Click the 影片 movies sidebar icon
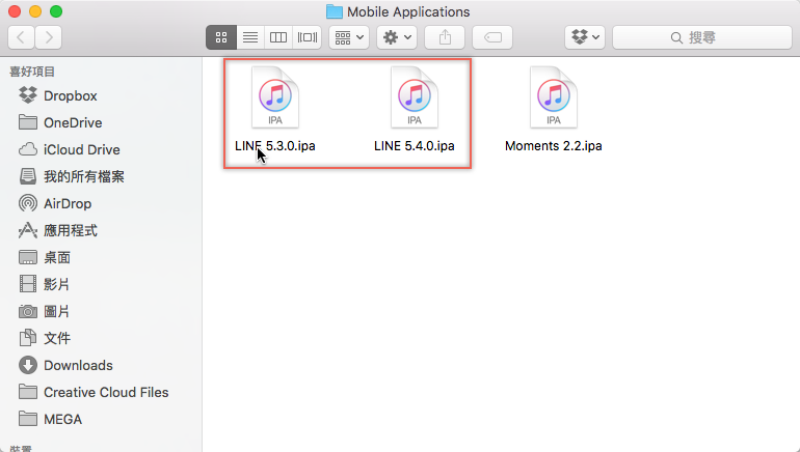 coord(28,284)
